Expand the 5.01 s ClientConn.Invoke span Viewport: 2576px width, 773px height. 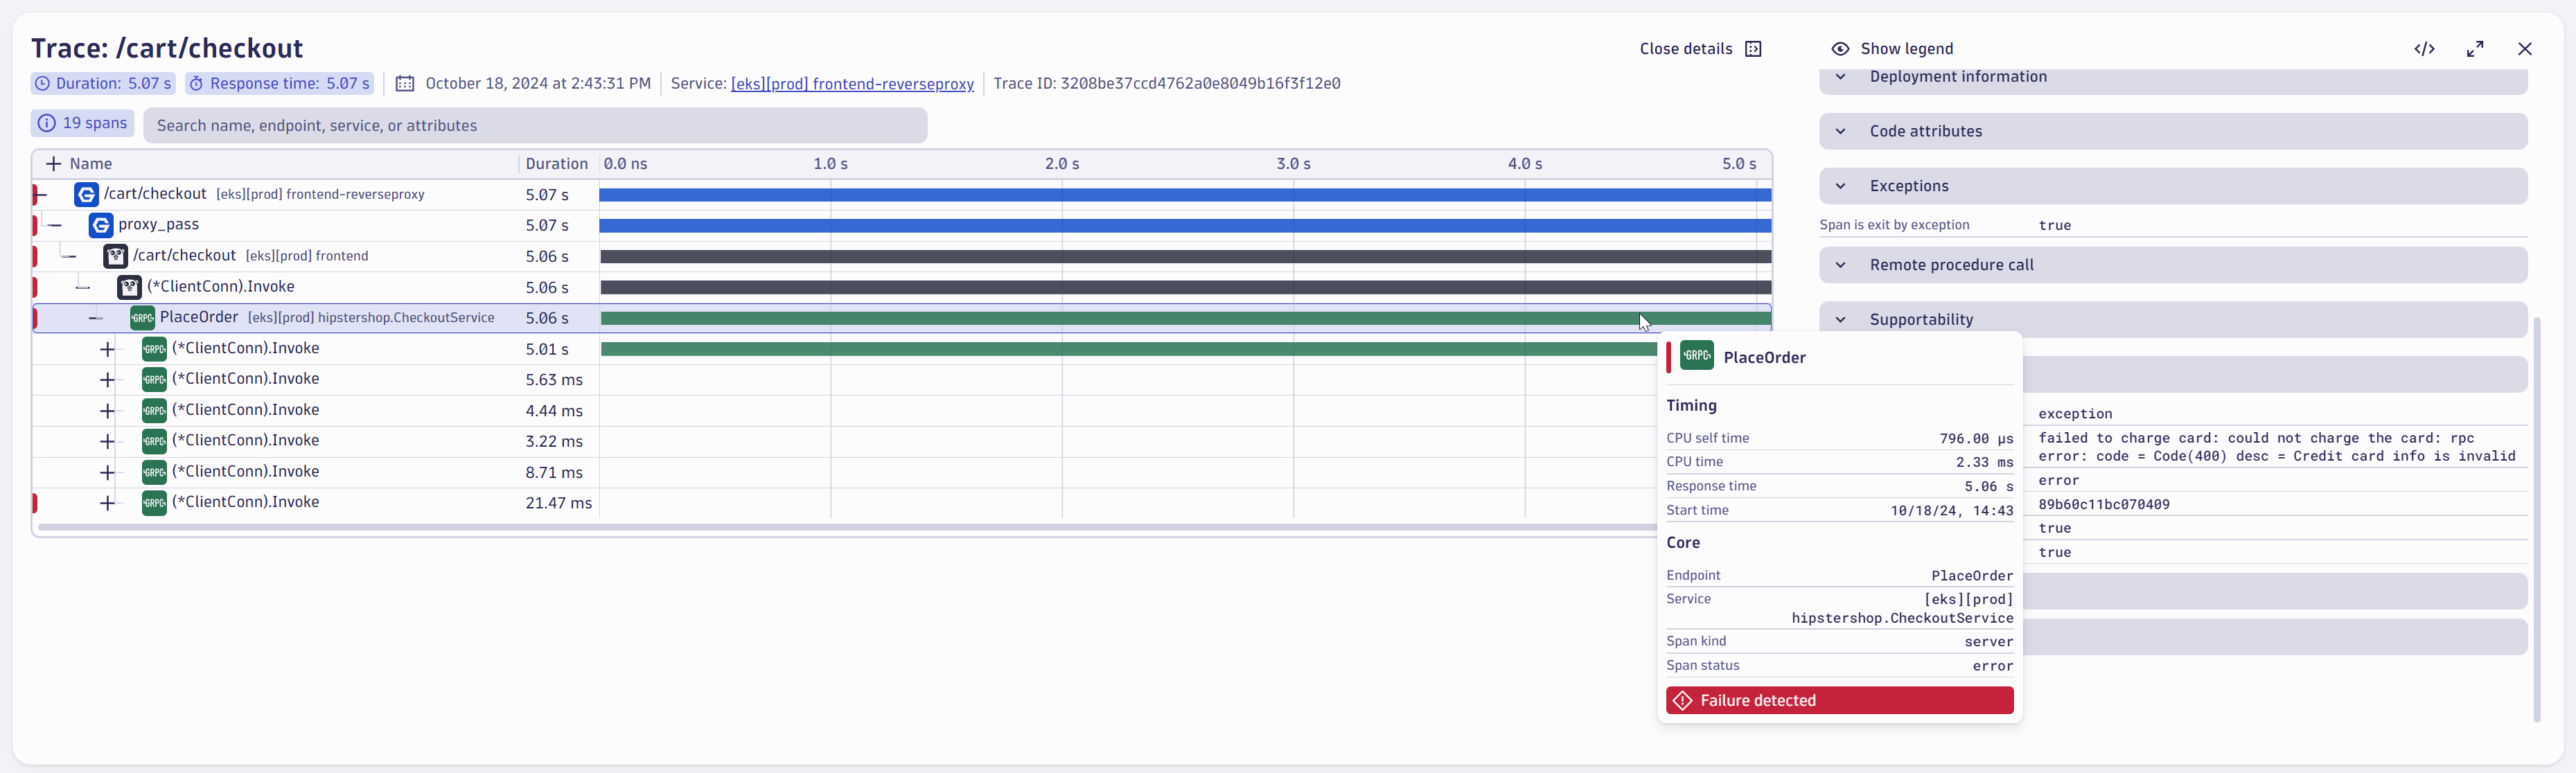(x=108, y=349)
